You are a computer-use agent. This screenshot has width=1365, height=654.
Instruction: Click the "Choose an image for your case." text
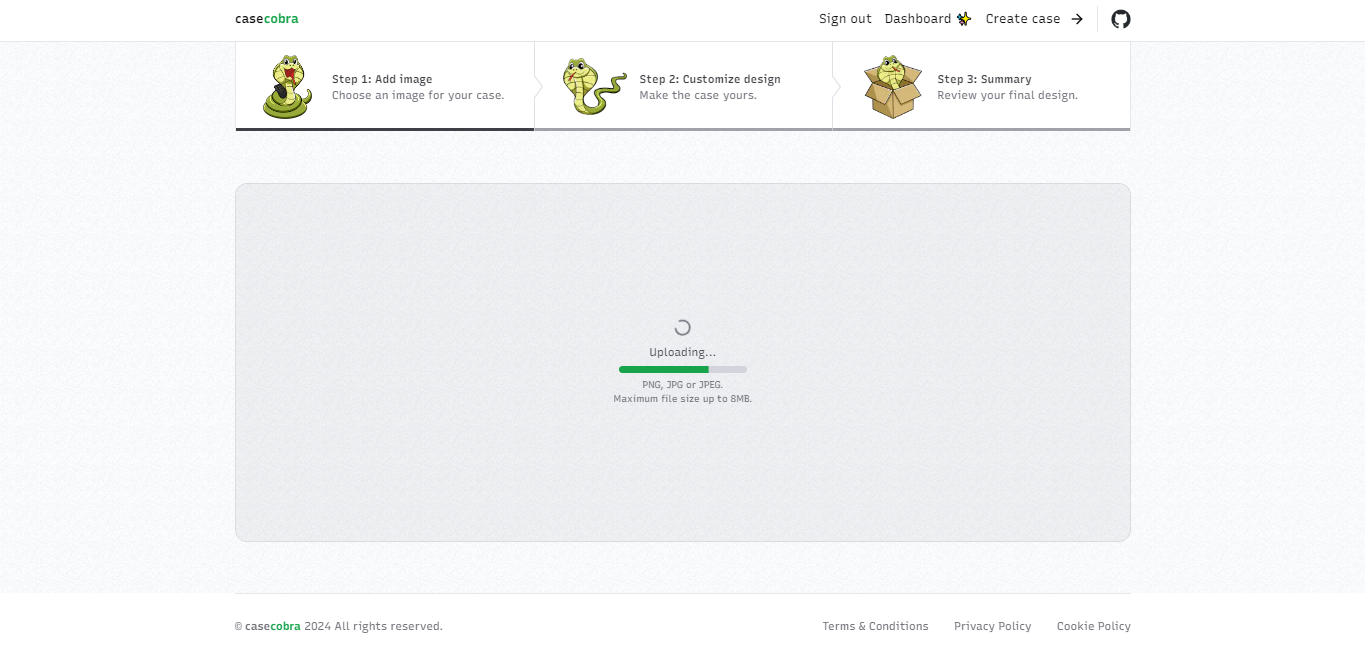pyautogui.click(x=418, y=96)
